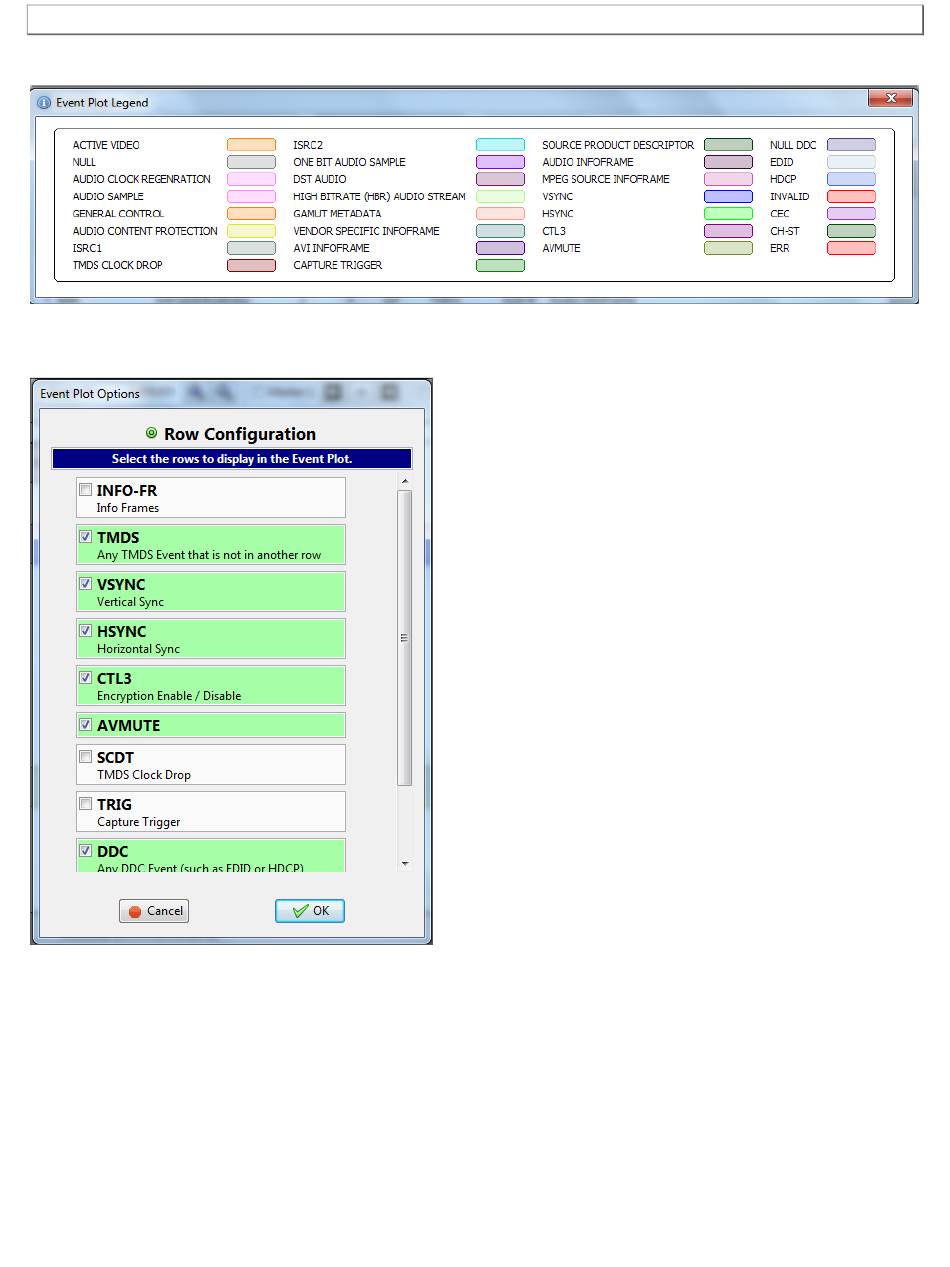This screenshot has height=1267, width=950.
Task: Click the ACTIVE VIDEO legend label
Action: [x=106, y=145]
